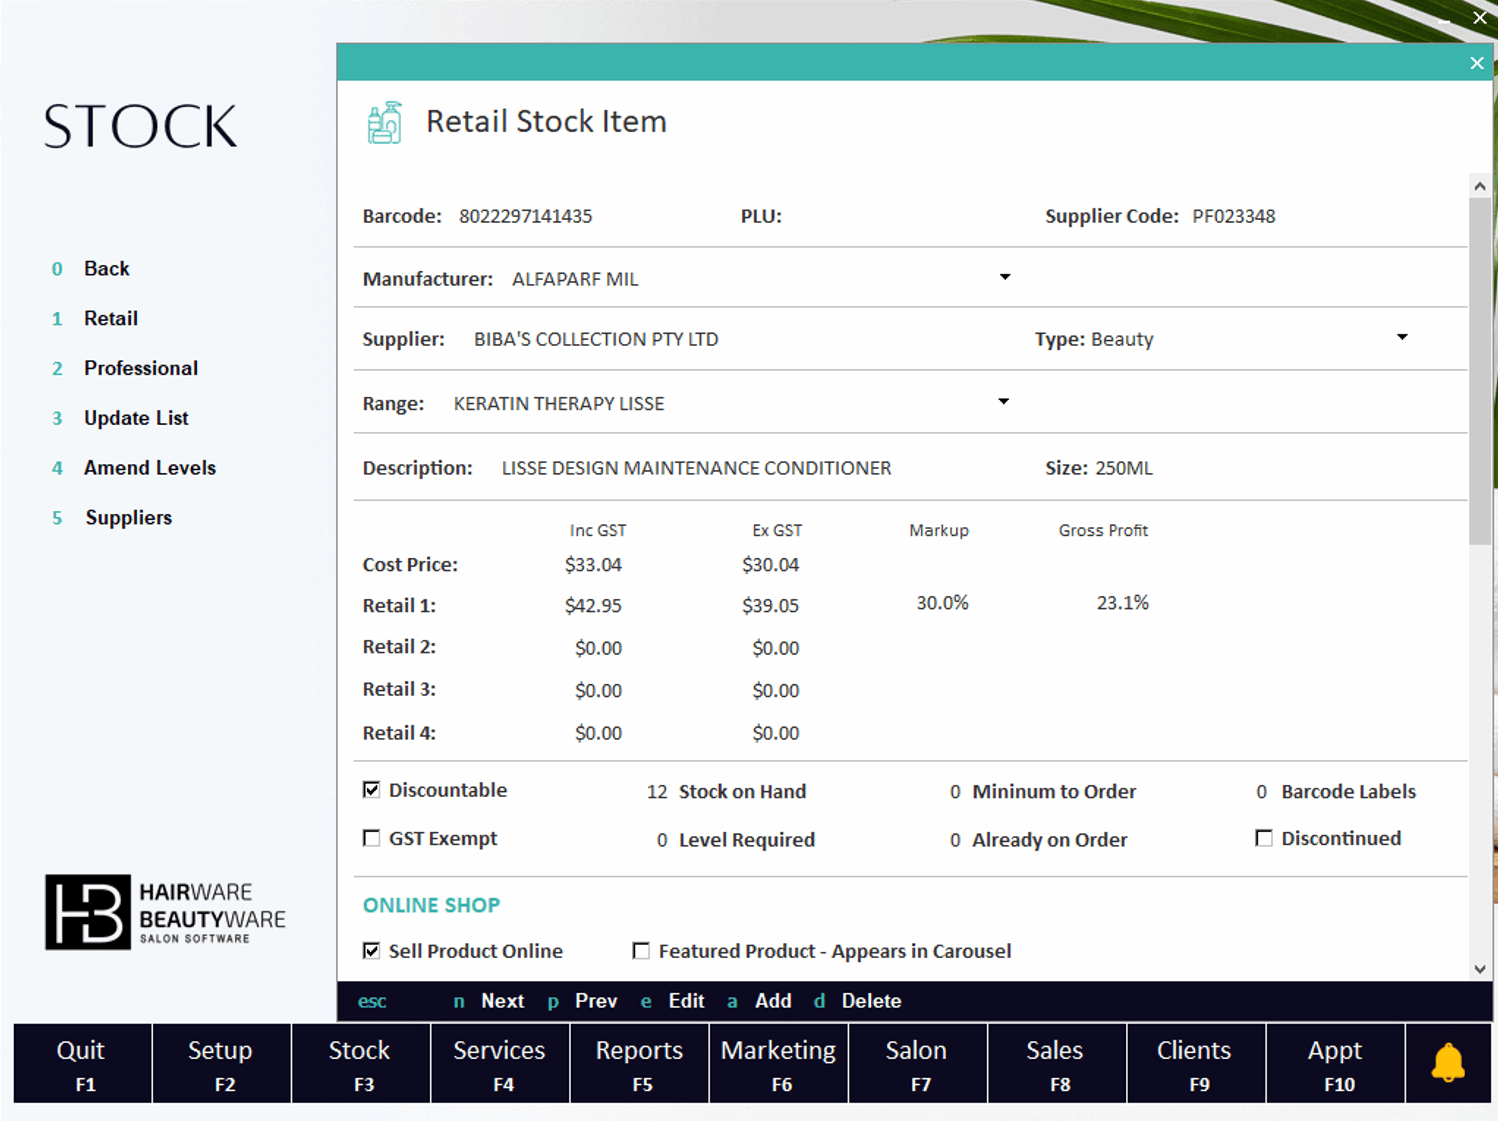Click Range KERATIN THERAPY LISSE
The width and height of the screenshot is (1498, 1121).
click(559, 404)
